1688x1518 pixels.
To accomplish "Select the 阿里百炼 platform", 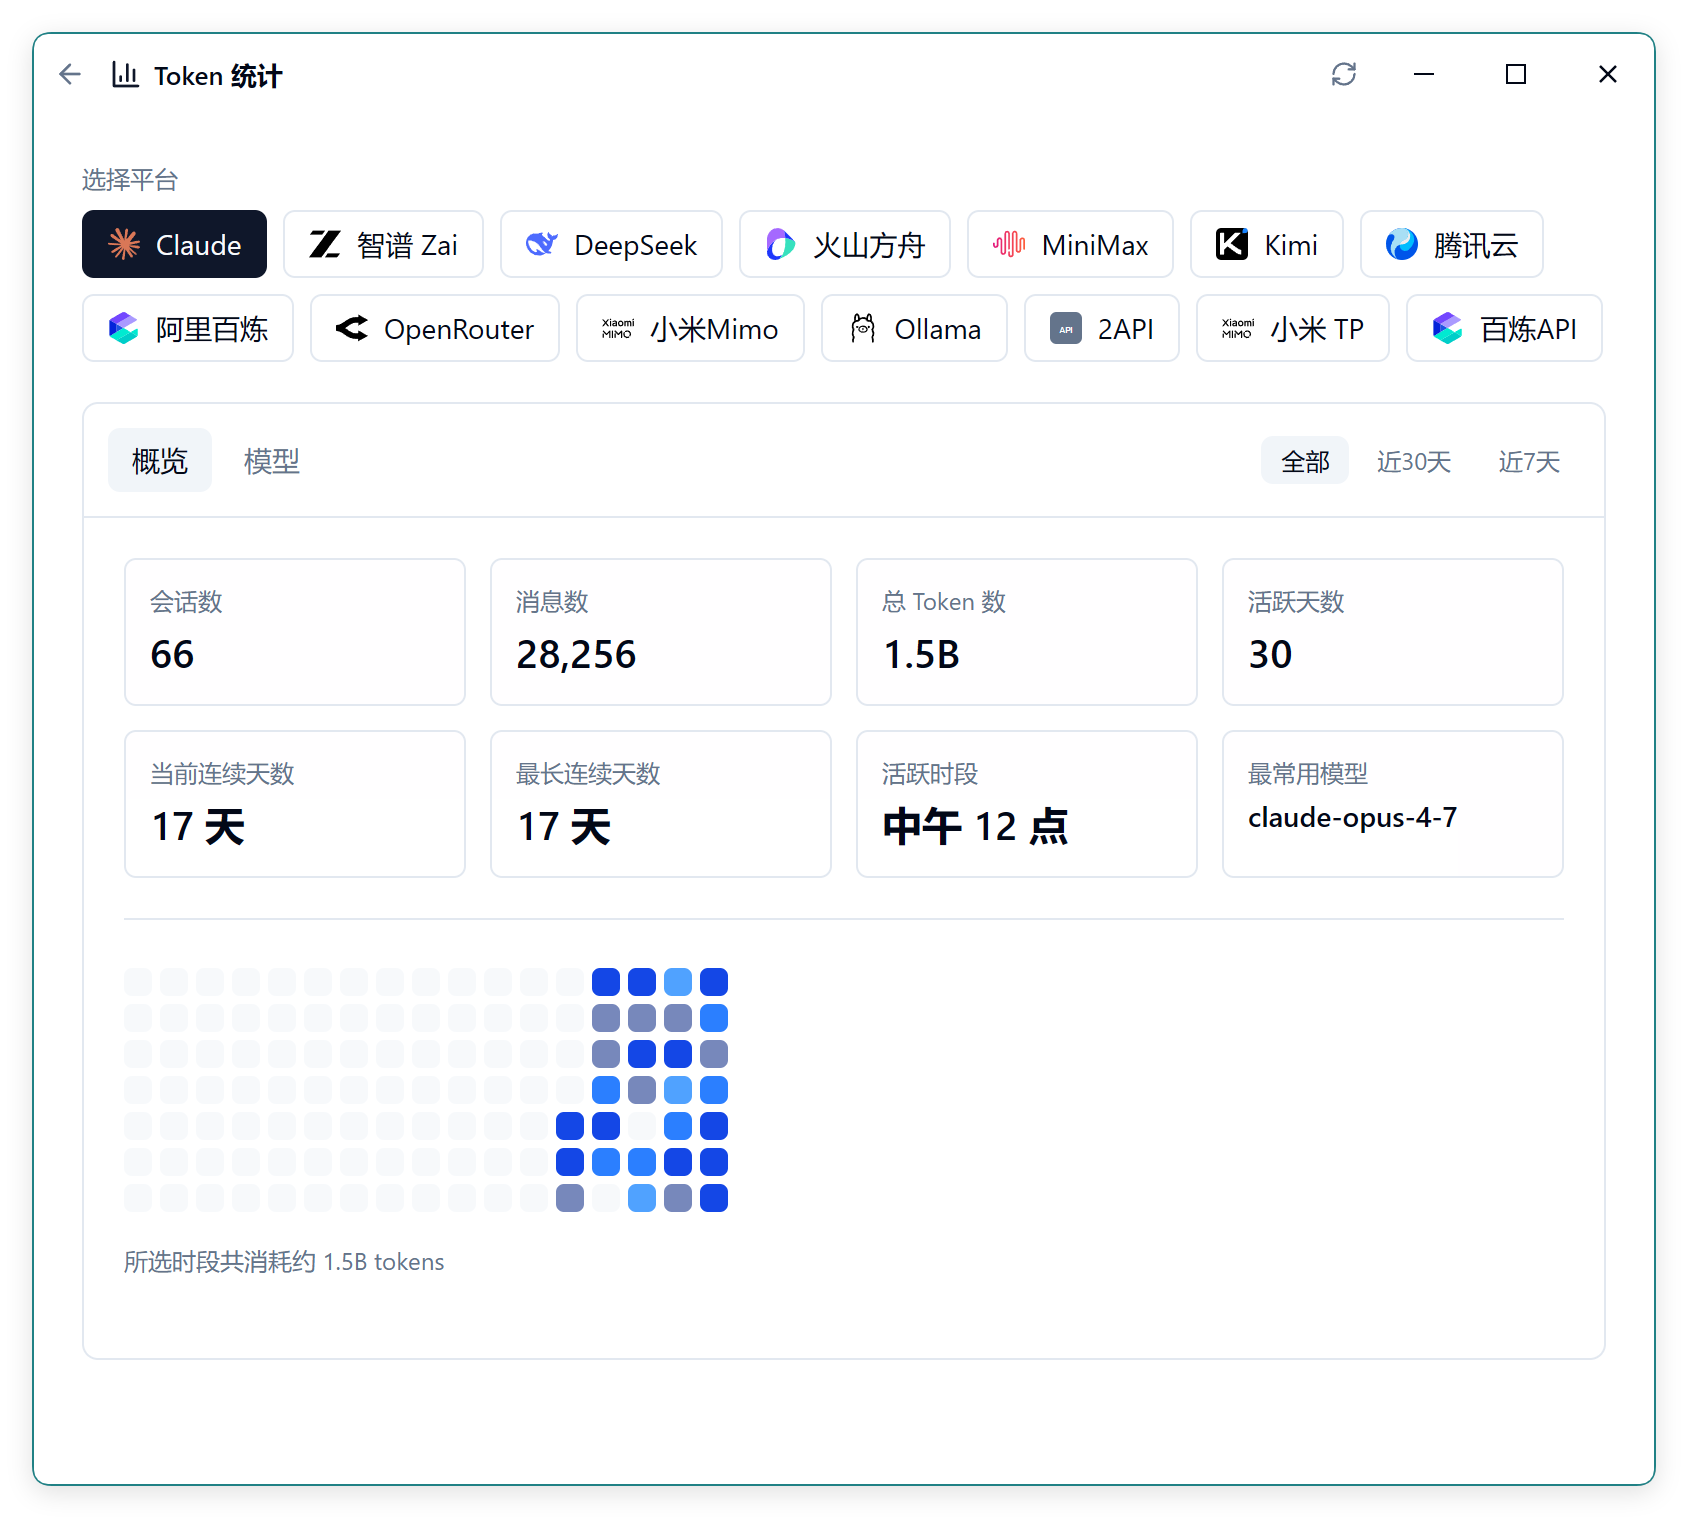I will 188,328.
